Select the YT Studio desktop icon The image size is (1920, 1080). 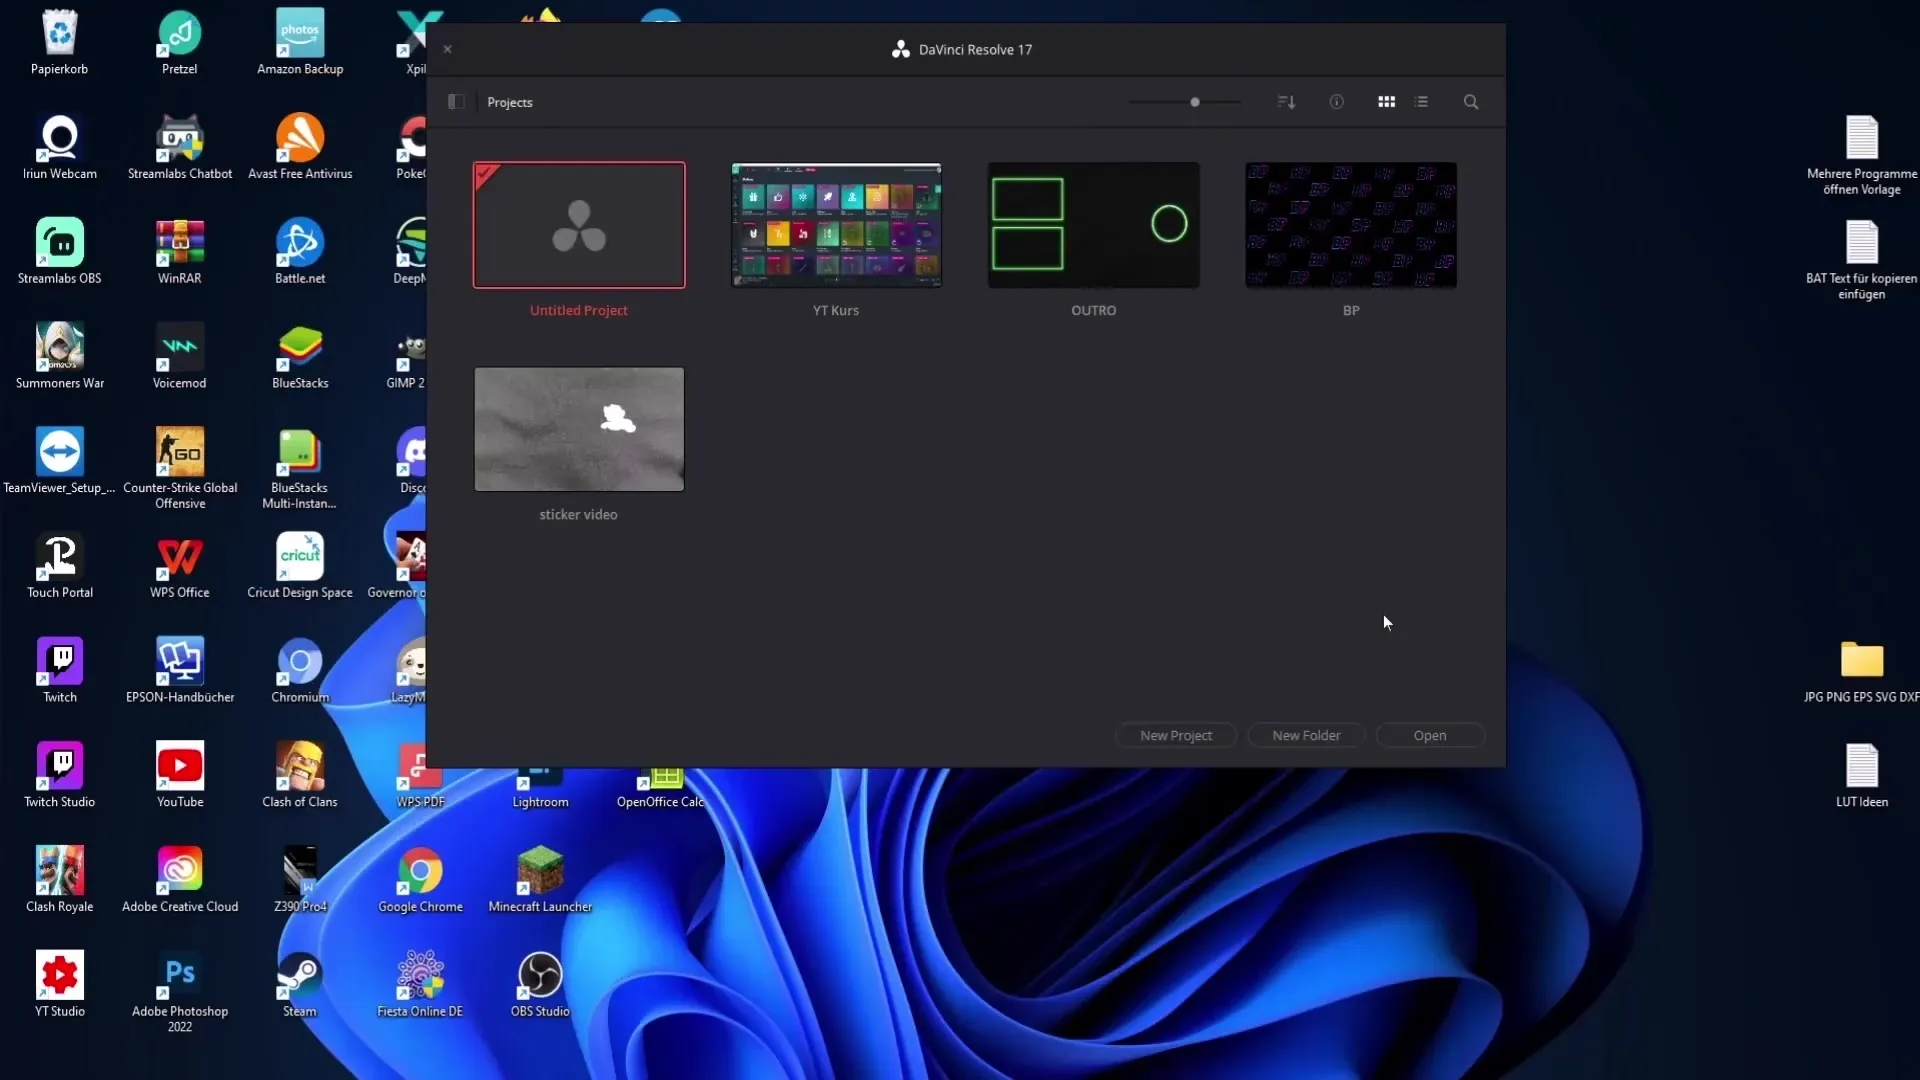click(x=60, y=985)
